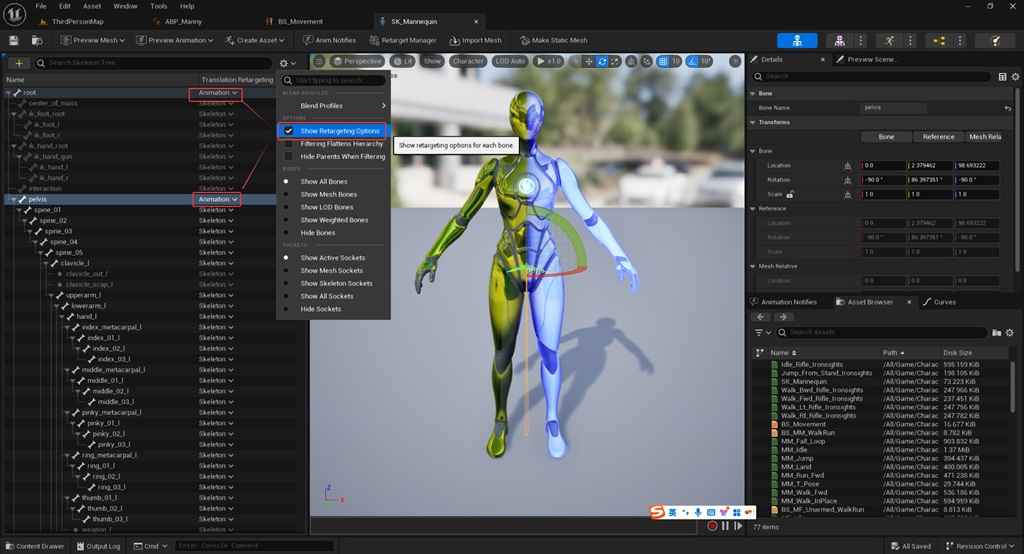Switch to the Skeletal Mesh editor mode
Image resolution: width=1024 pixels, height=554 pixels.
[x=839, y=41]
